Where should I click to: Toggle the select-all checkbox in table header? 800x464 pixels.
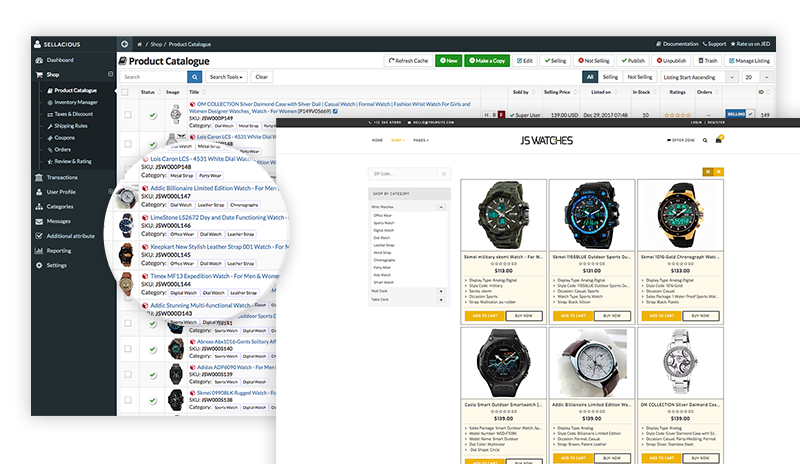pyautogui.click(x=125, y=92)
